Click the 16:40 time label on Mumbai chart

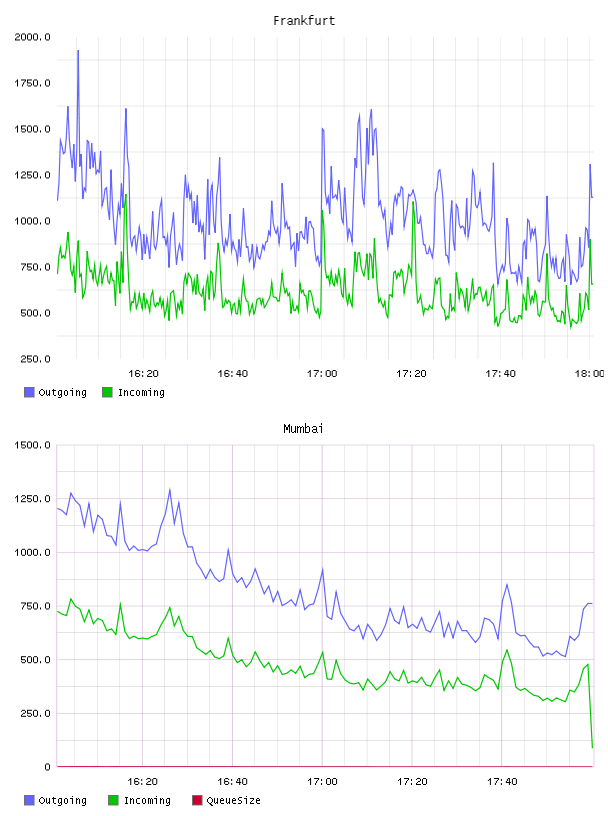click(x=232, y=782)
